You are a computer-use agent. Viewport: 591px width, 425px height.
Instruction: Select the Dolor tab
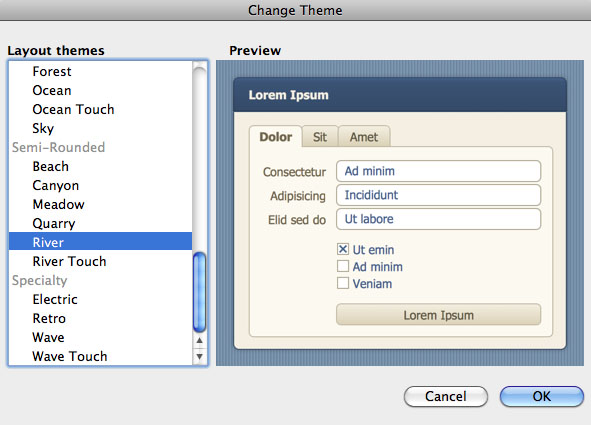(276, 137)
